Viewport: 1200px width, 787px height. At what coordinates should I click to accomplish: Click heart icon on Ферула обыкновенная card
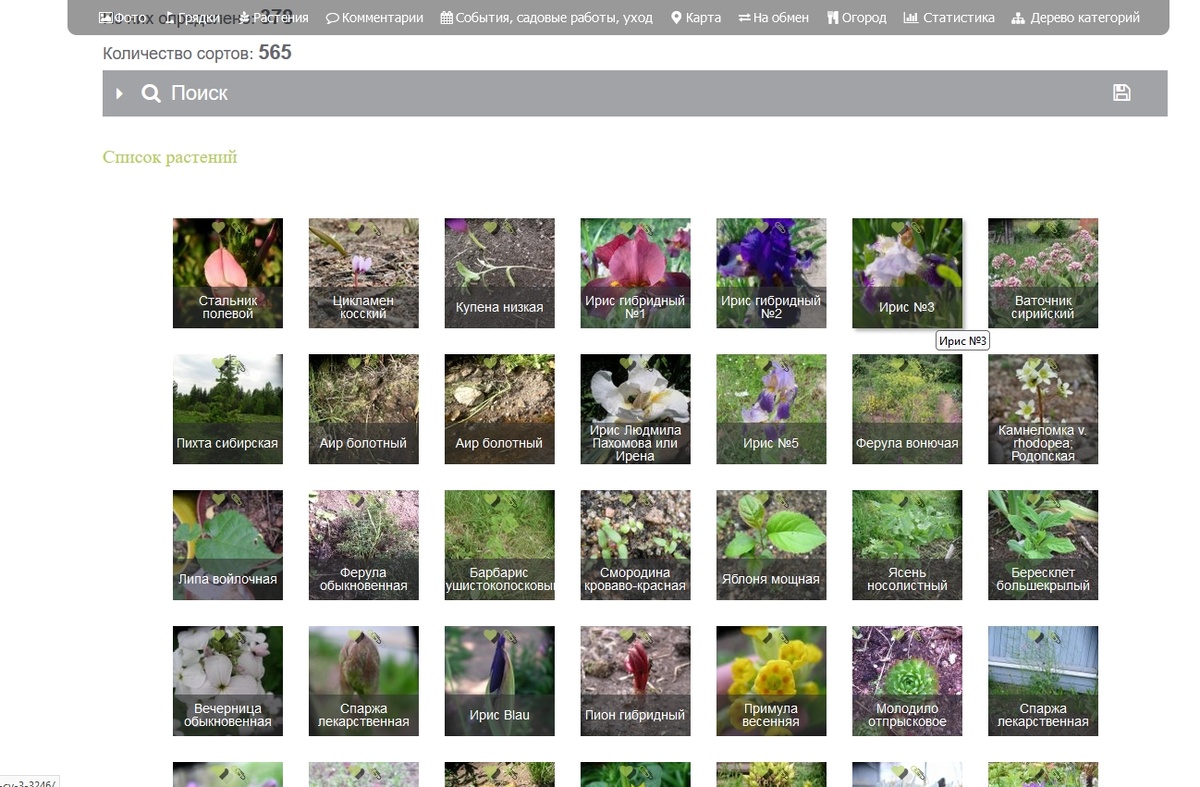[354, 499]
